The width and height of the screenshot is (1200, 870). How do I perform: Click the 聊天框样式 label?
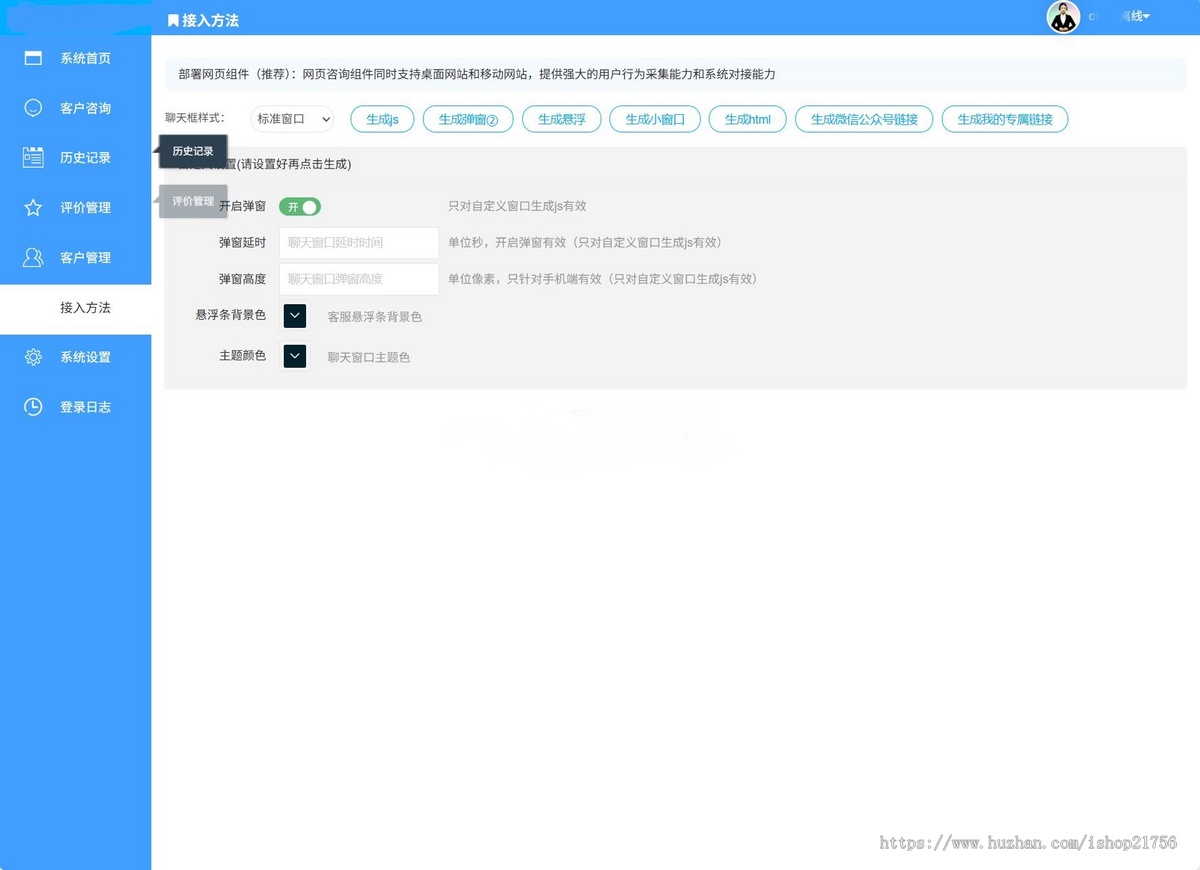[195, 118]
